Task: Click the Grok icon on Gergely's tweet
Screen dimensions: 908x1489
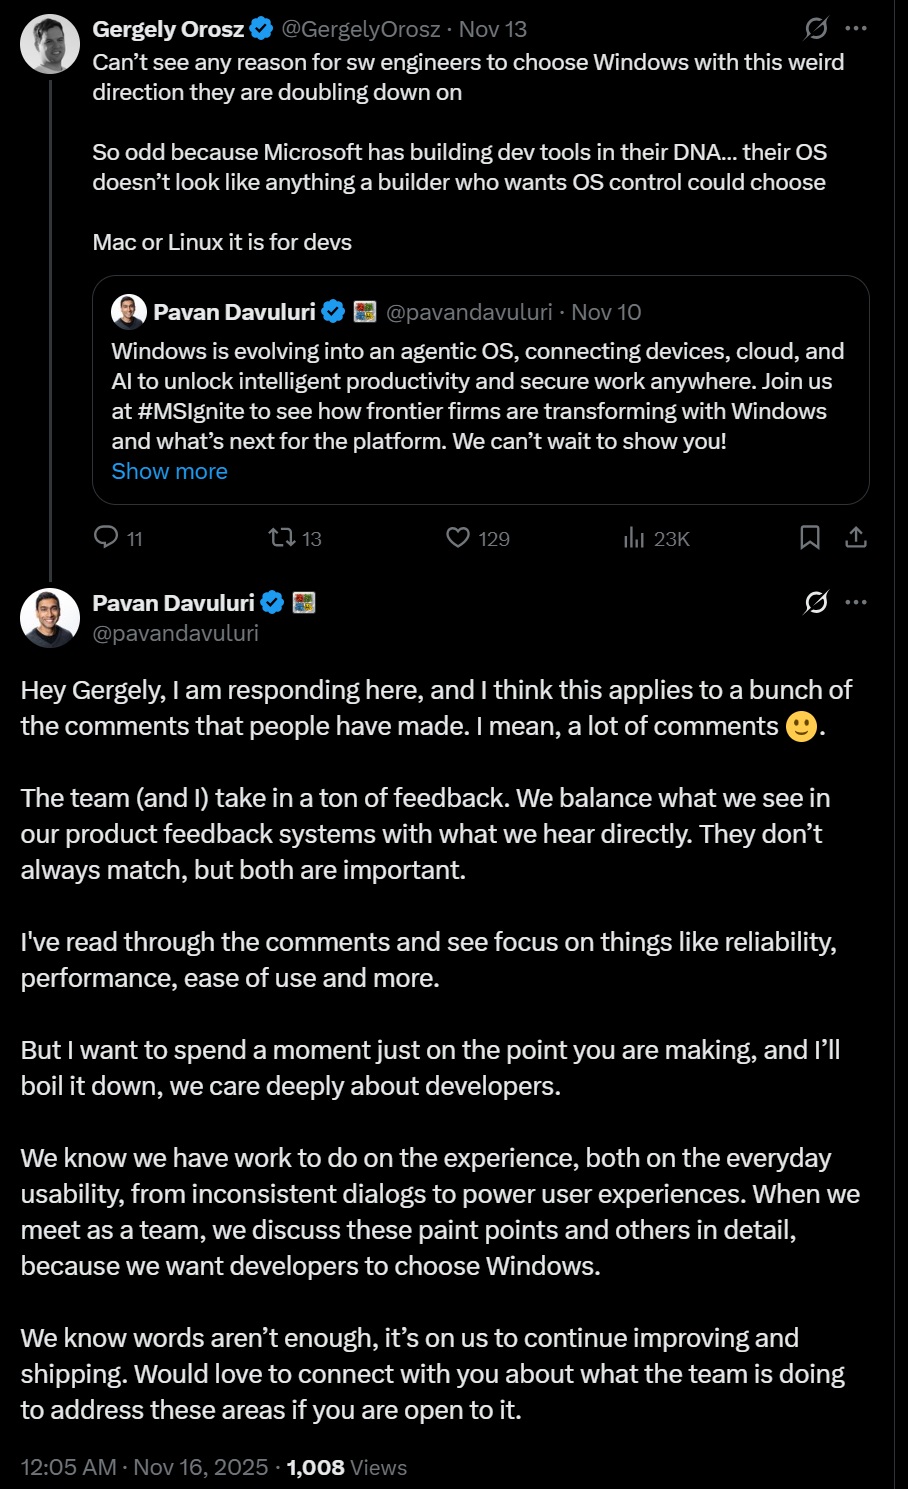Action: pos(816,29)
